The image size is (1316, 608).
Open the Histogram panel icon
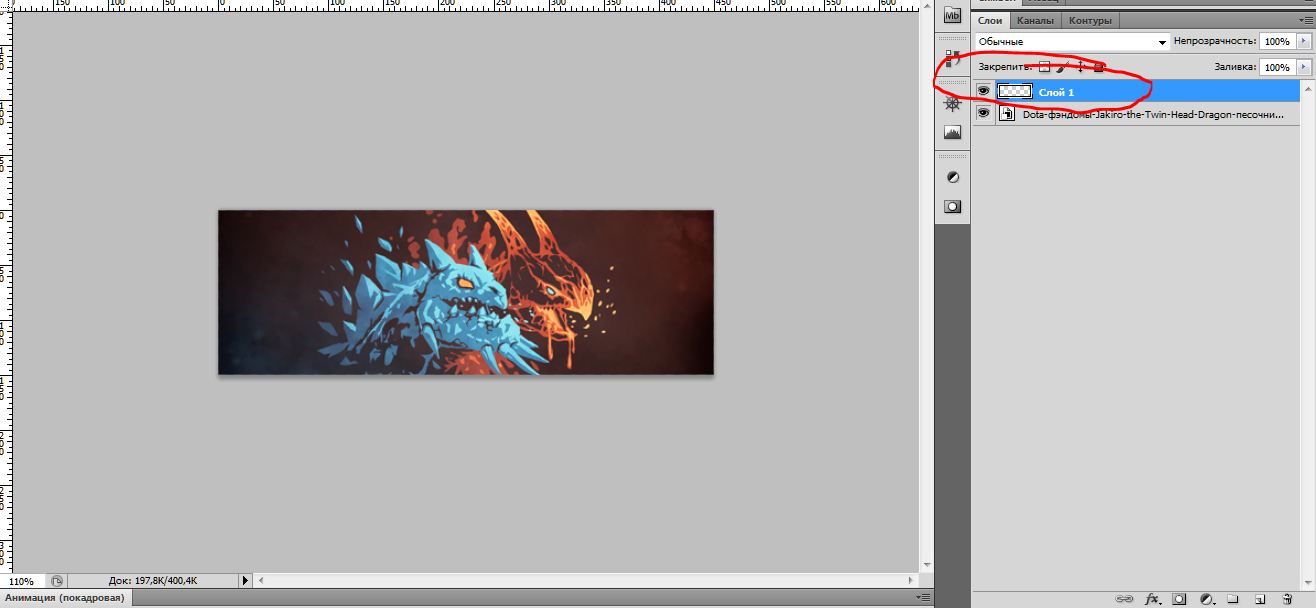coord(952,132)
